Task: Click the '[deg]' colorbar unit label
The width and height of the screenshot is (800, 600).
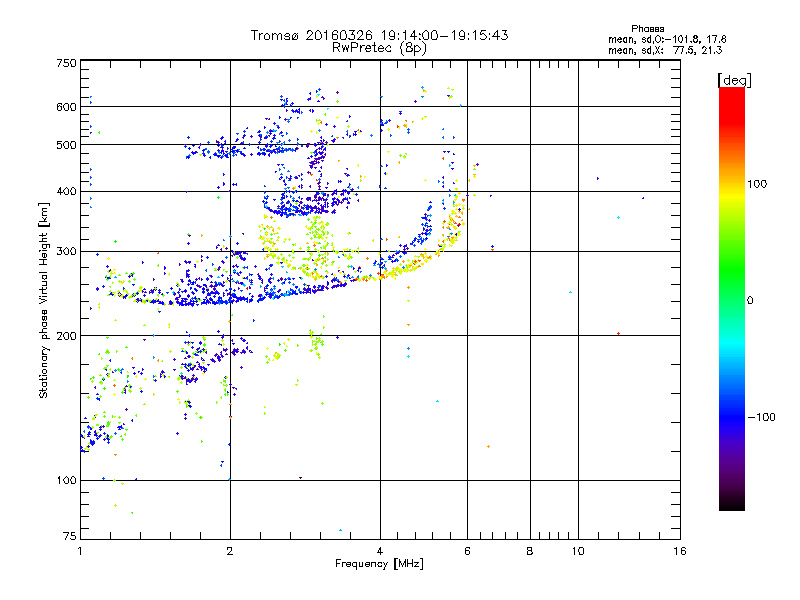Action: point(734,80)
